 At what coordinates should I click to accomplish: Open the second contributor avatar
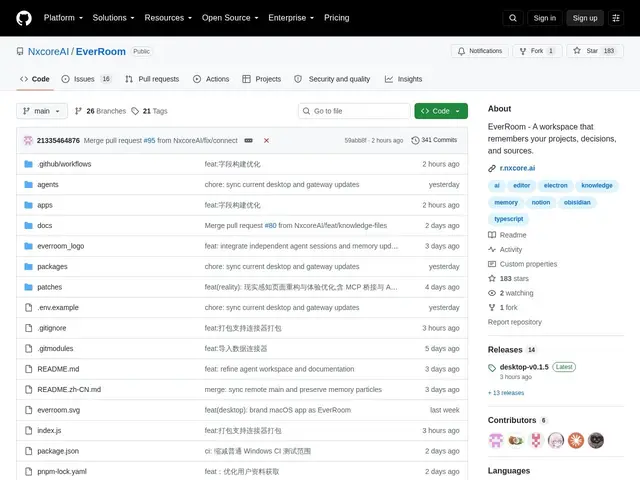[516, 440]
